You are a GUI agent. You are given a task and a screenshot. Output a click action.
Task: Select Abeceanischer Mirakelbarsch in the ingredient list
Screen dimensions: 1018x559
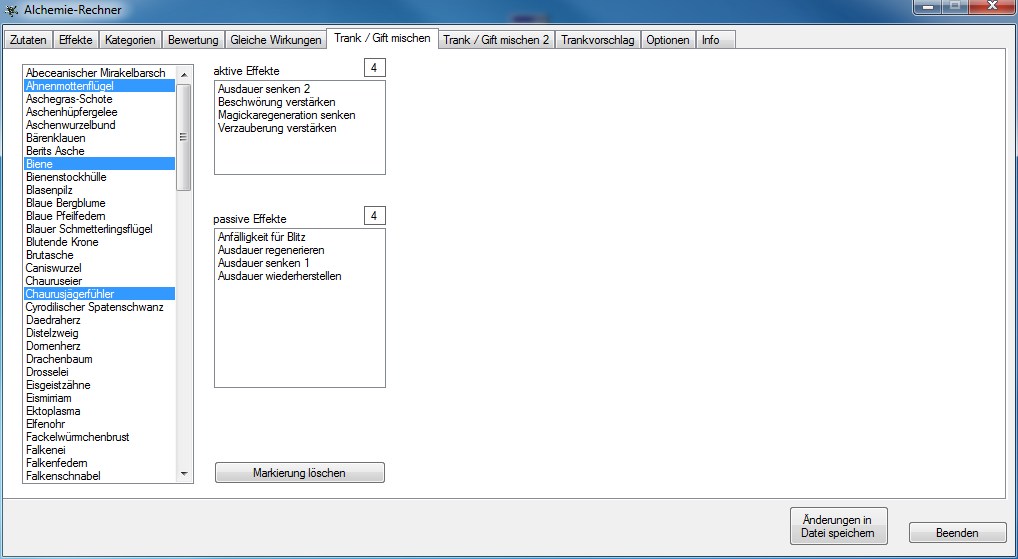tap(96, 73)
